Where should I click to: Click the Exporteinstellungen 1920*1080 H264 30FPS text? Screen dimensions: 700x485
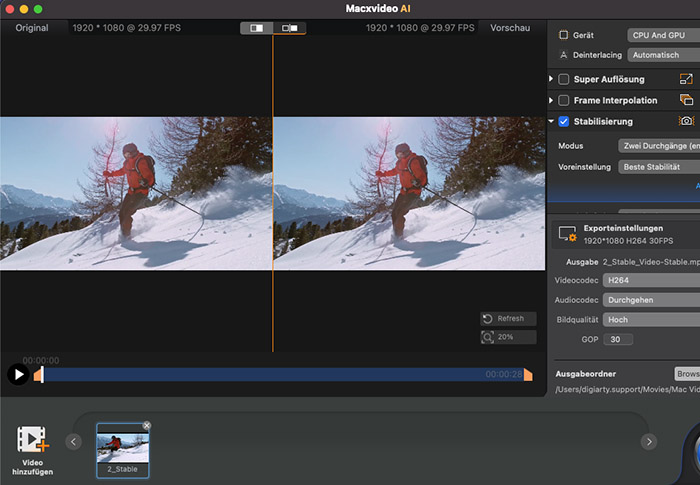click(628, 241)
